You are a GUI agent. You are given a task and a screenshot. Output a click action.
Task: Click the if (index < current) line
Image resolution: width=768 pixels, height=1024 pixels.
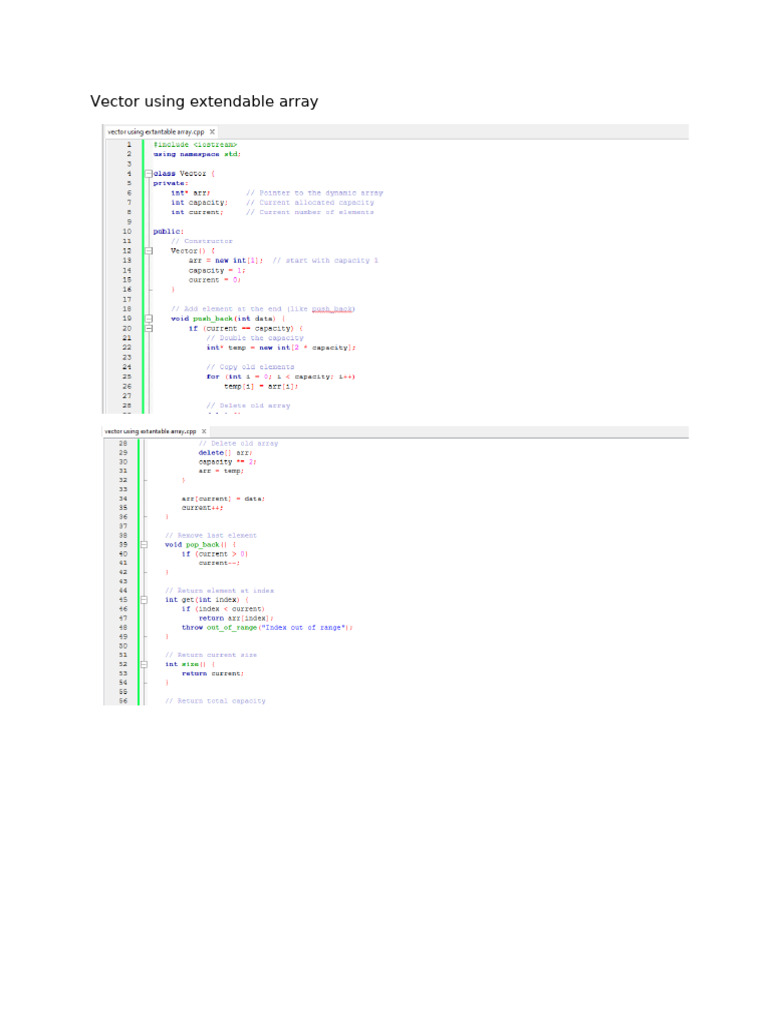click(x=223, y=609)
